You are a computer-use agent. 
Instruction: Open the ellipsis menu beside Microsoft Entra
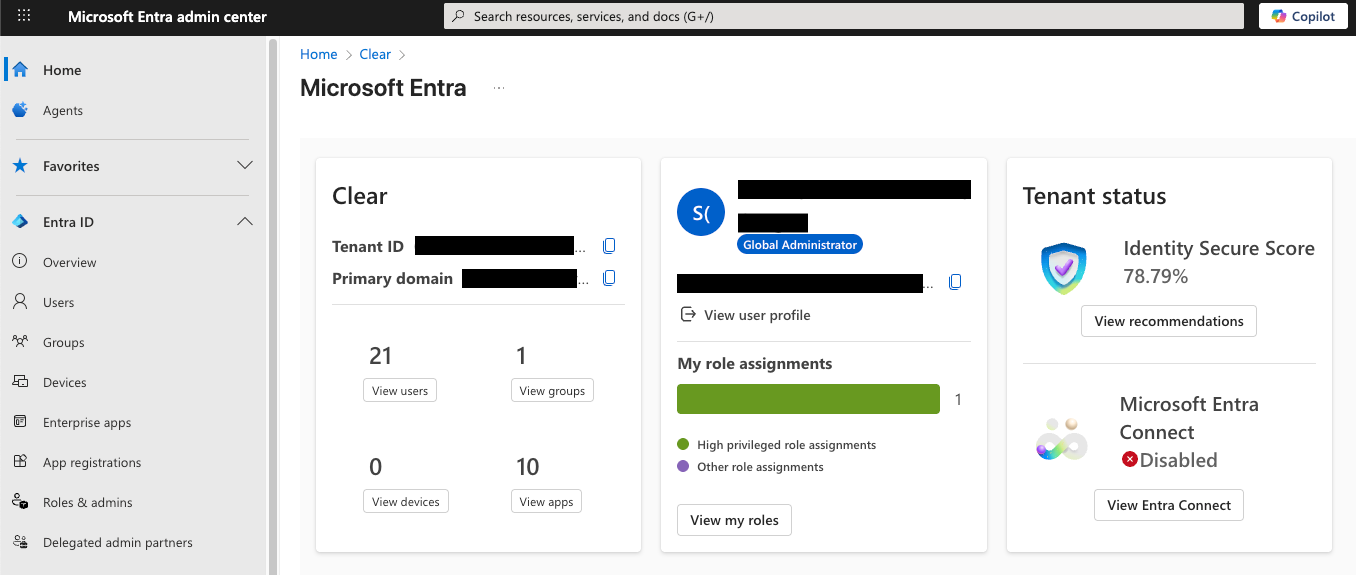click(499, 88)
